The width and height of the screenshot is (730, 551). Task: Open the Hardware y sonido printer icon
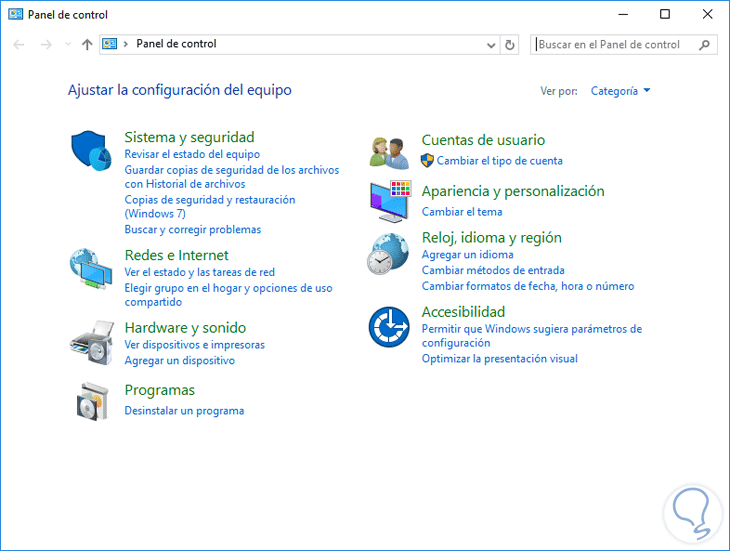coord(92,343)
